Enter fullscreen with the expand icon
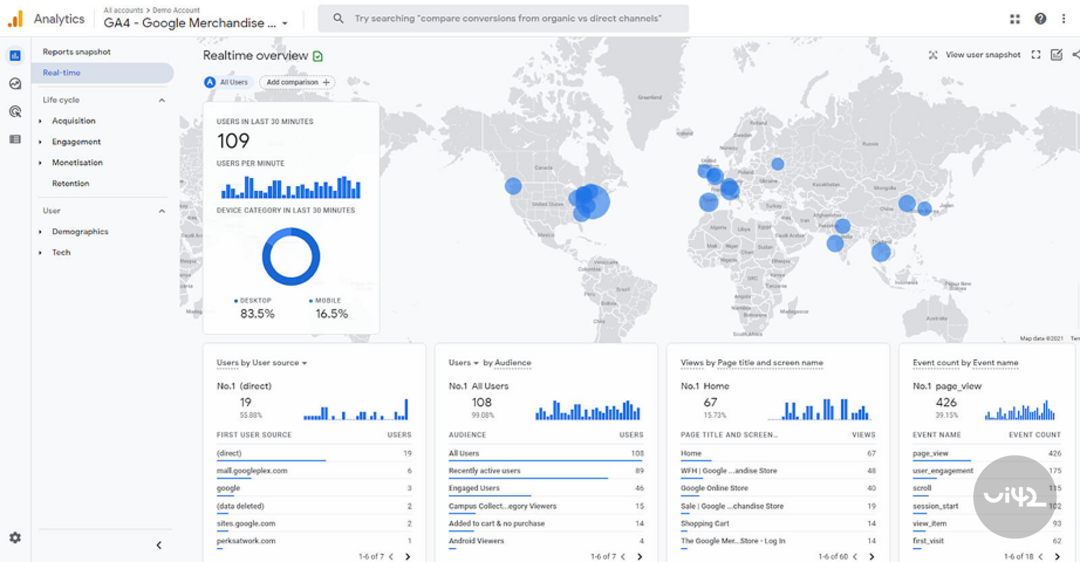This screenshot has width=1080, height=562. tap(1035, 55)
